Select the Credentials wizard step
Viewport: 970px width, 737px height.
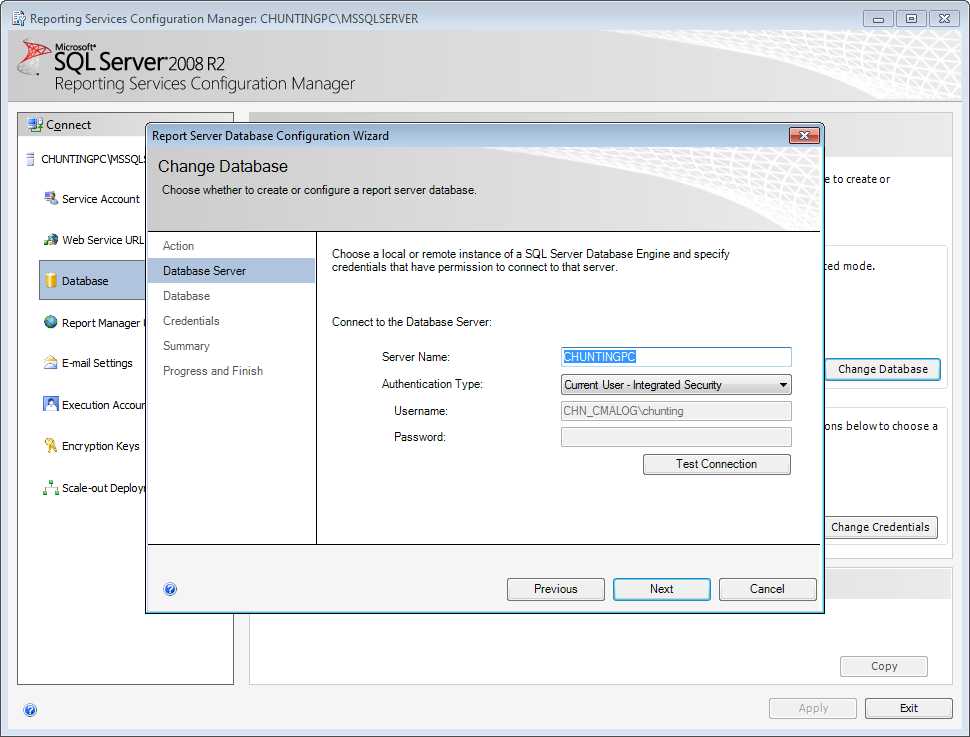(x=191, y=321)
